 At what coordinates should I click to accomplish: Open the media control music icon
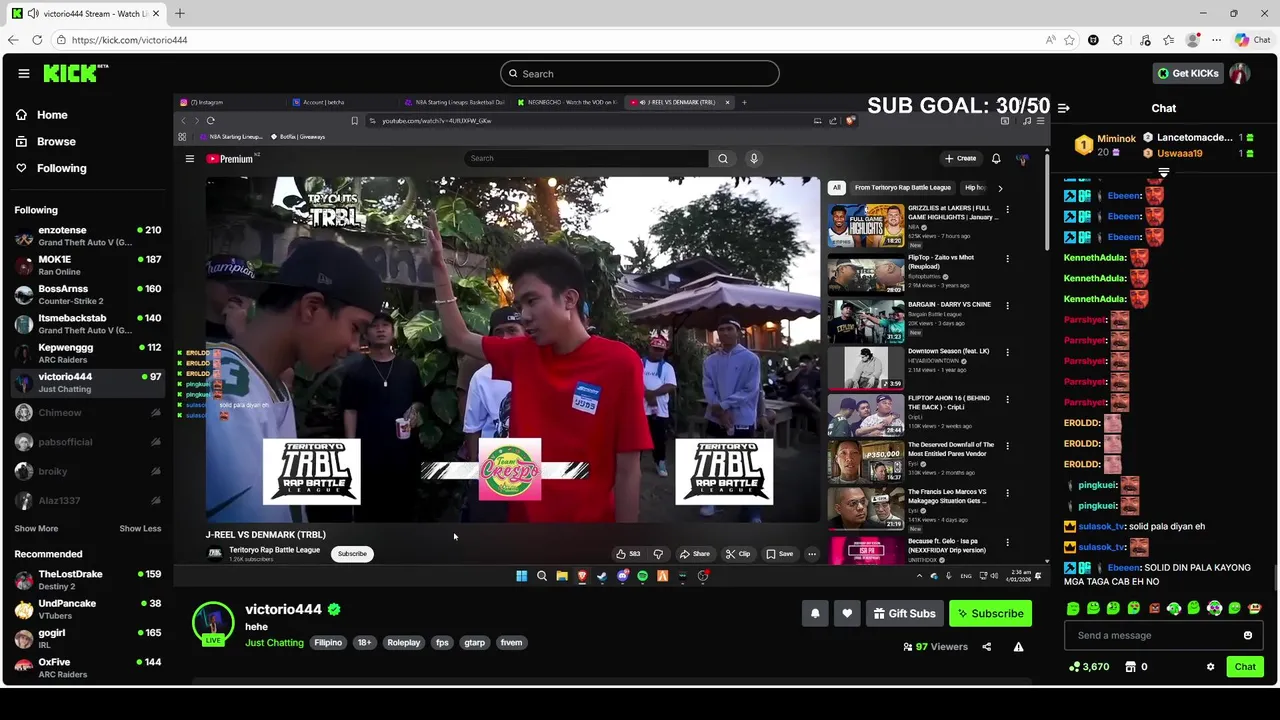click(1145, 40)
